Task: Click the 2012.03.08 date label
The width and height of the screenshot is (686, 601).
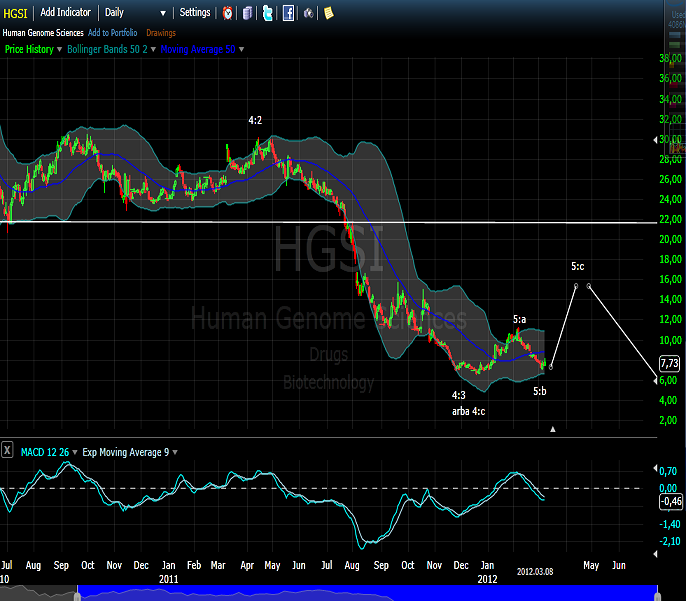Action: (535, 572)
